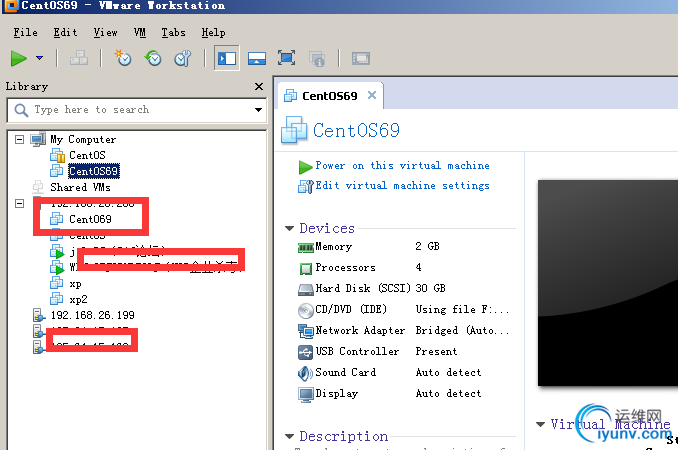678x450 pixels.
Task: Collapse the My Computer tree node
Action: tap(19, 139)
